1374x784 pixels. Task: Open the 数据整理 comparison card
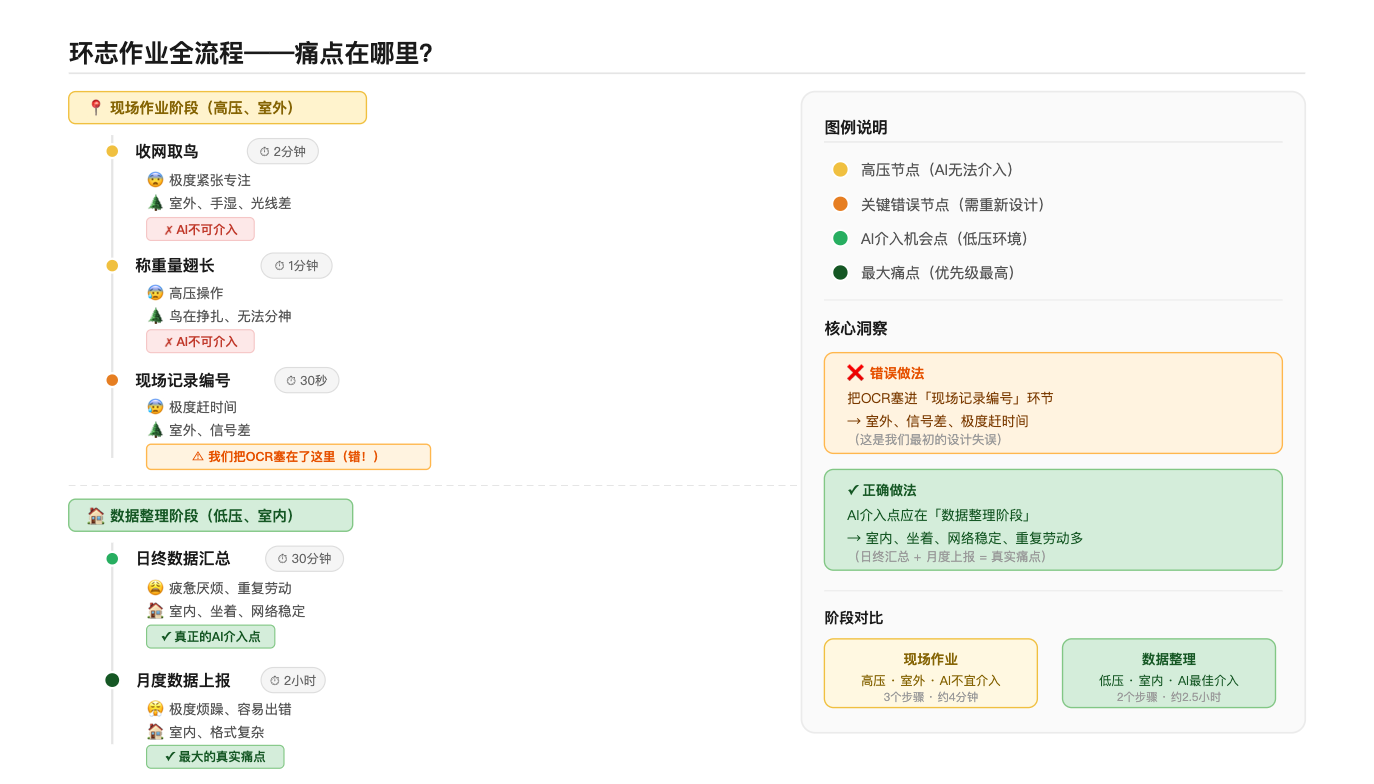[1168, 673]
